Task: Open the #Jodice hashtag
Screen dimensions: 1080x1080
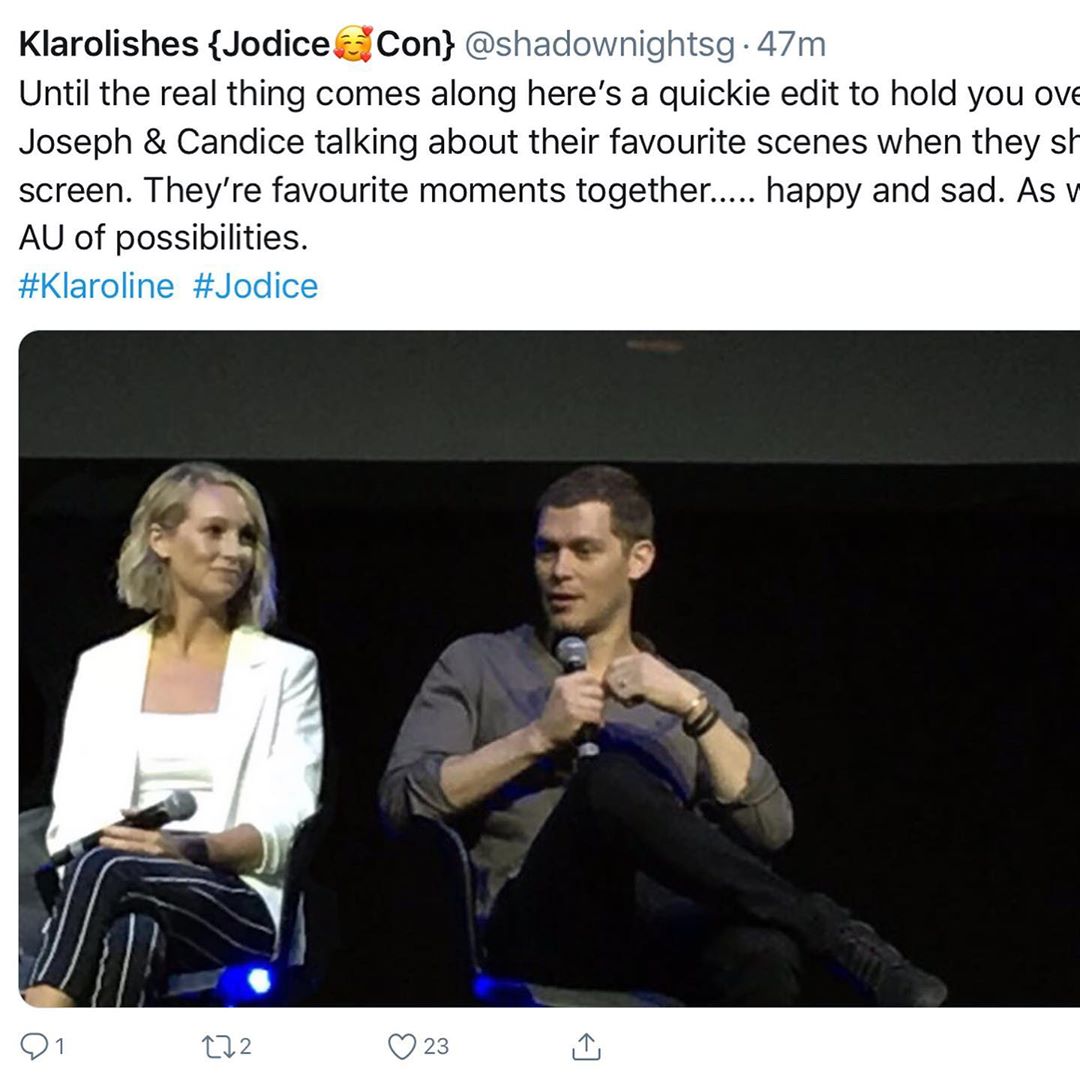Action: 256,286
